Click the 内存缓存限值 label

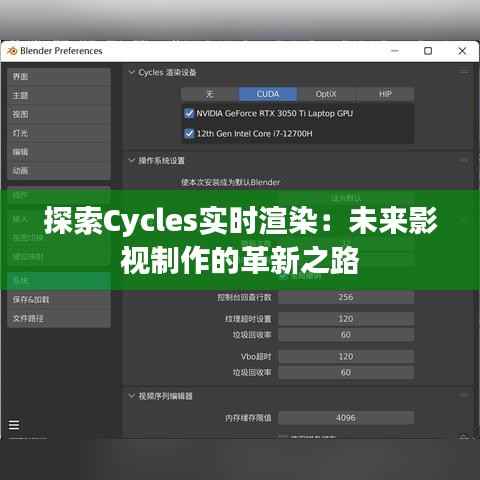tap(248, 418)
